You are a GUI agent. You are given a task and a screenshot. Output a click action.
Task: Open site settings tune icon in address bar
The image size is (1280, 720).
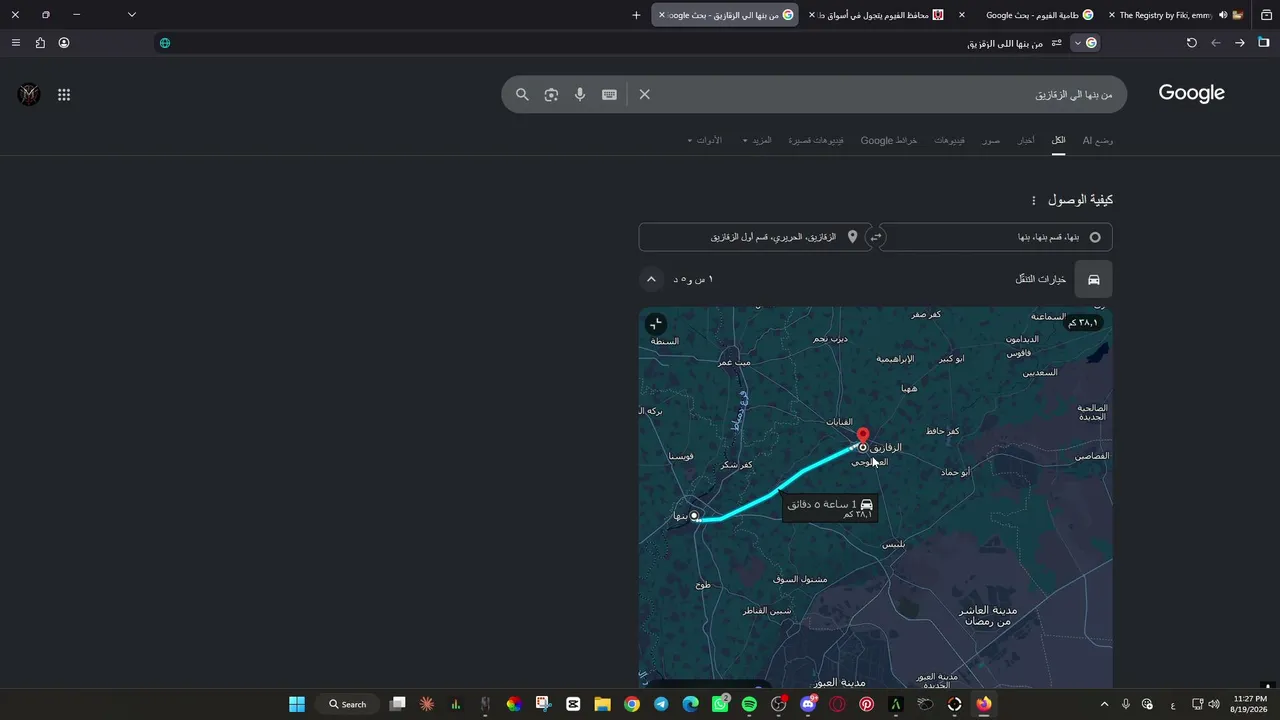[x=1056, y=43]
